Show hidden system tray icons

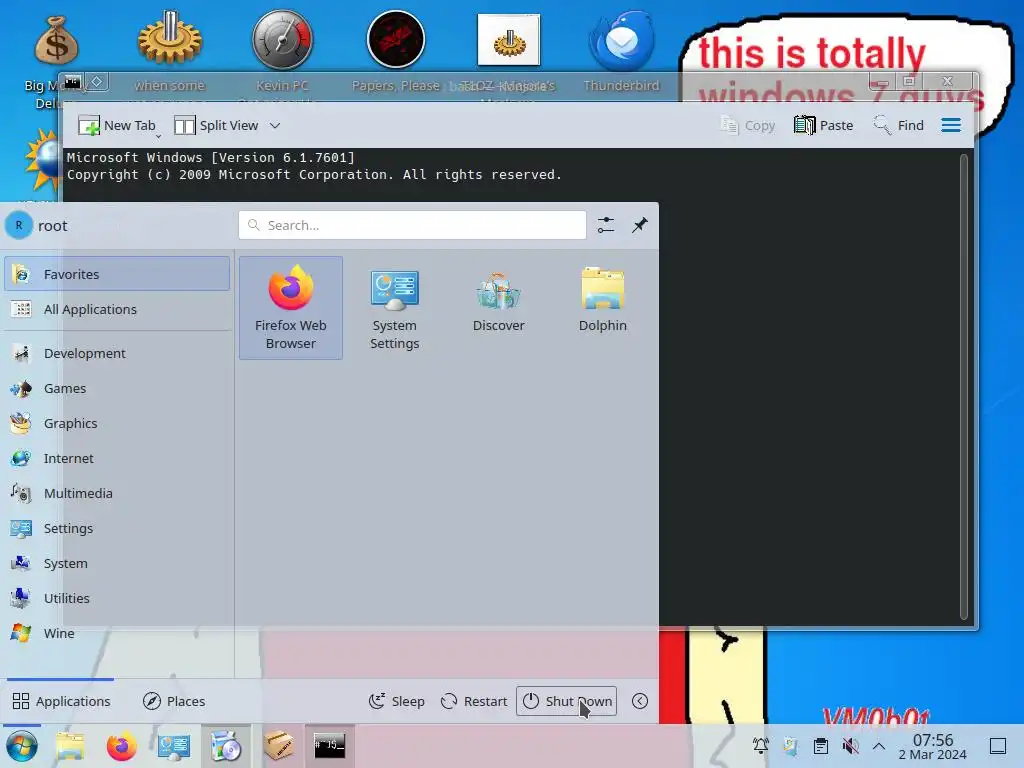tap(879, 746)
